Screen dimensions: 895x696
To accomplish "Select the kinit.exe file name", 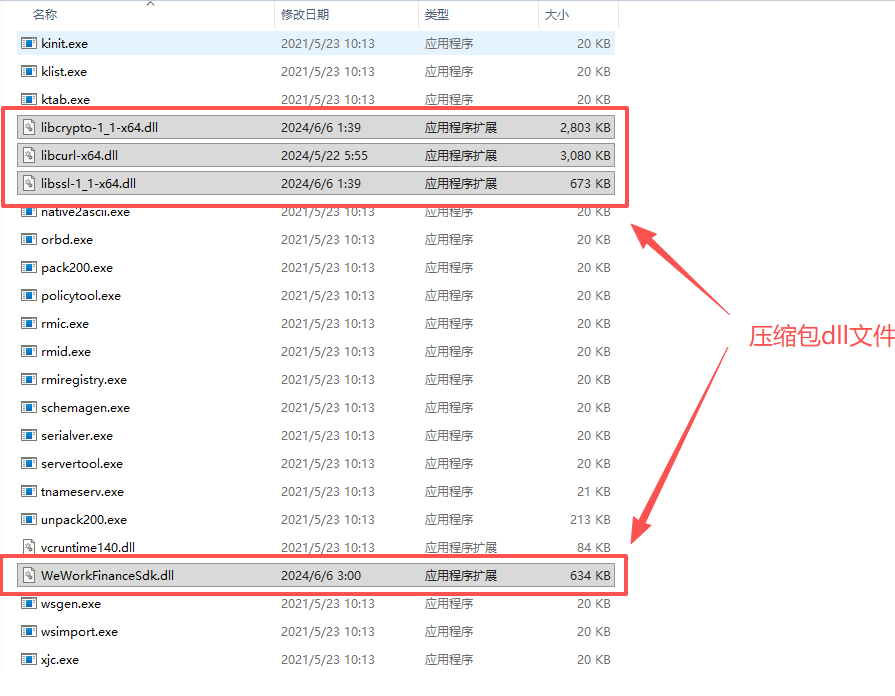I will [x=64, y=43].
